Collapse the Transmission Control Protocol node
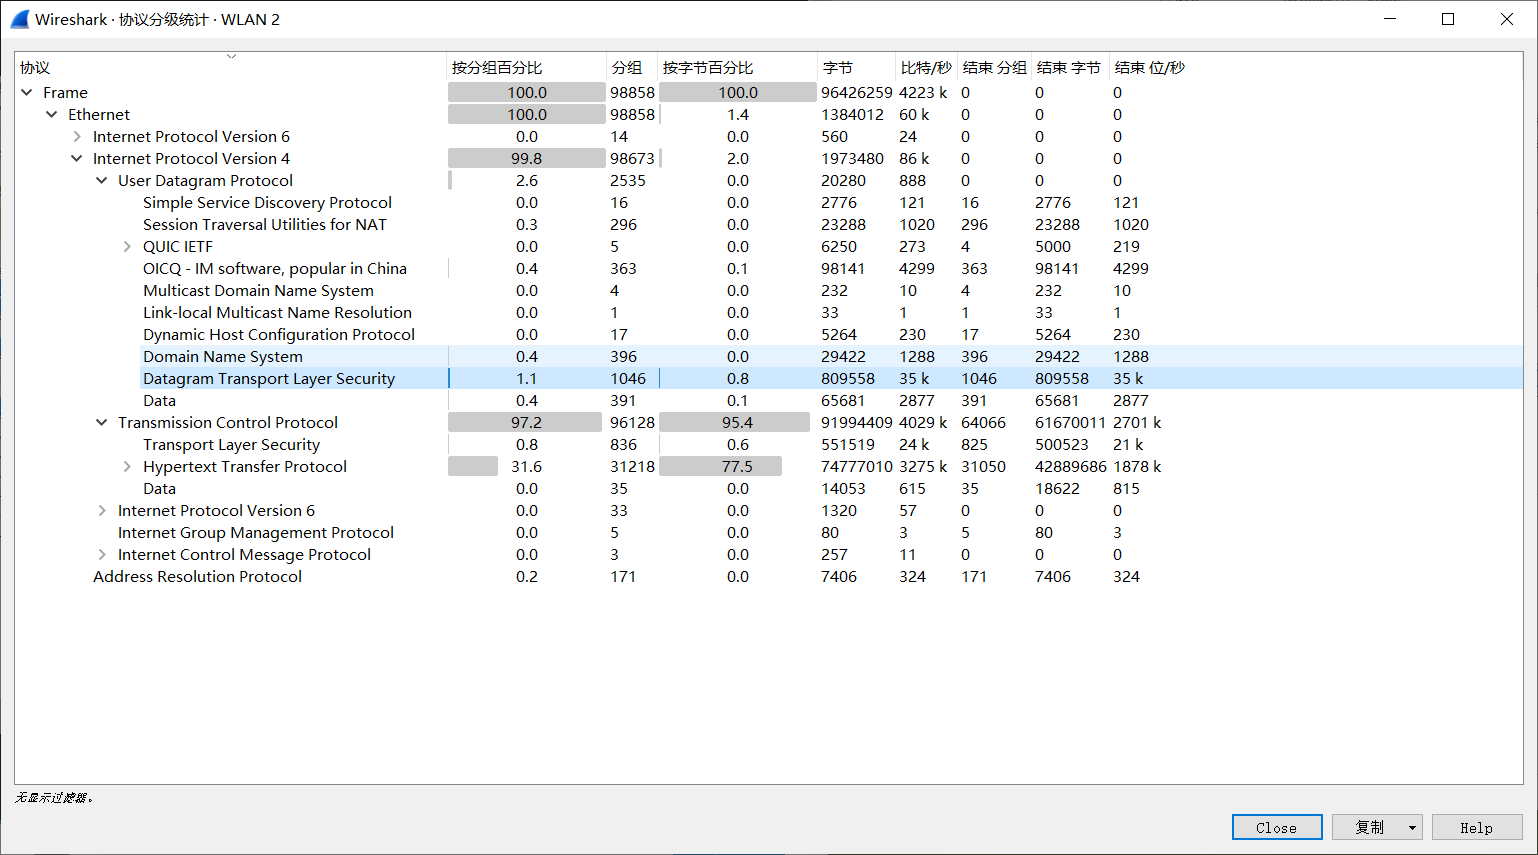This screenshot has height=855, width=1538. (102, 423)
